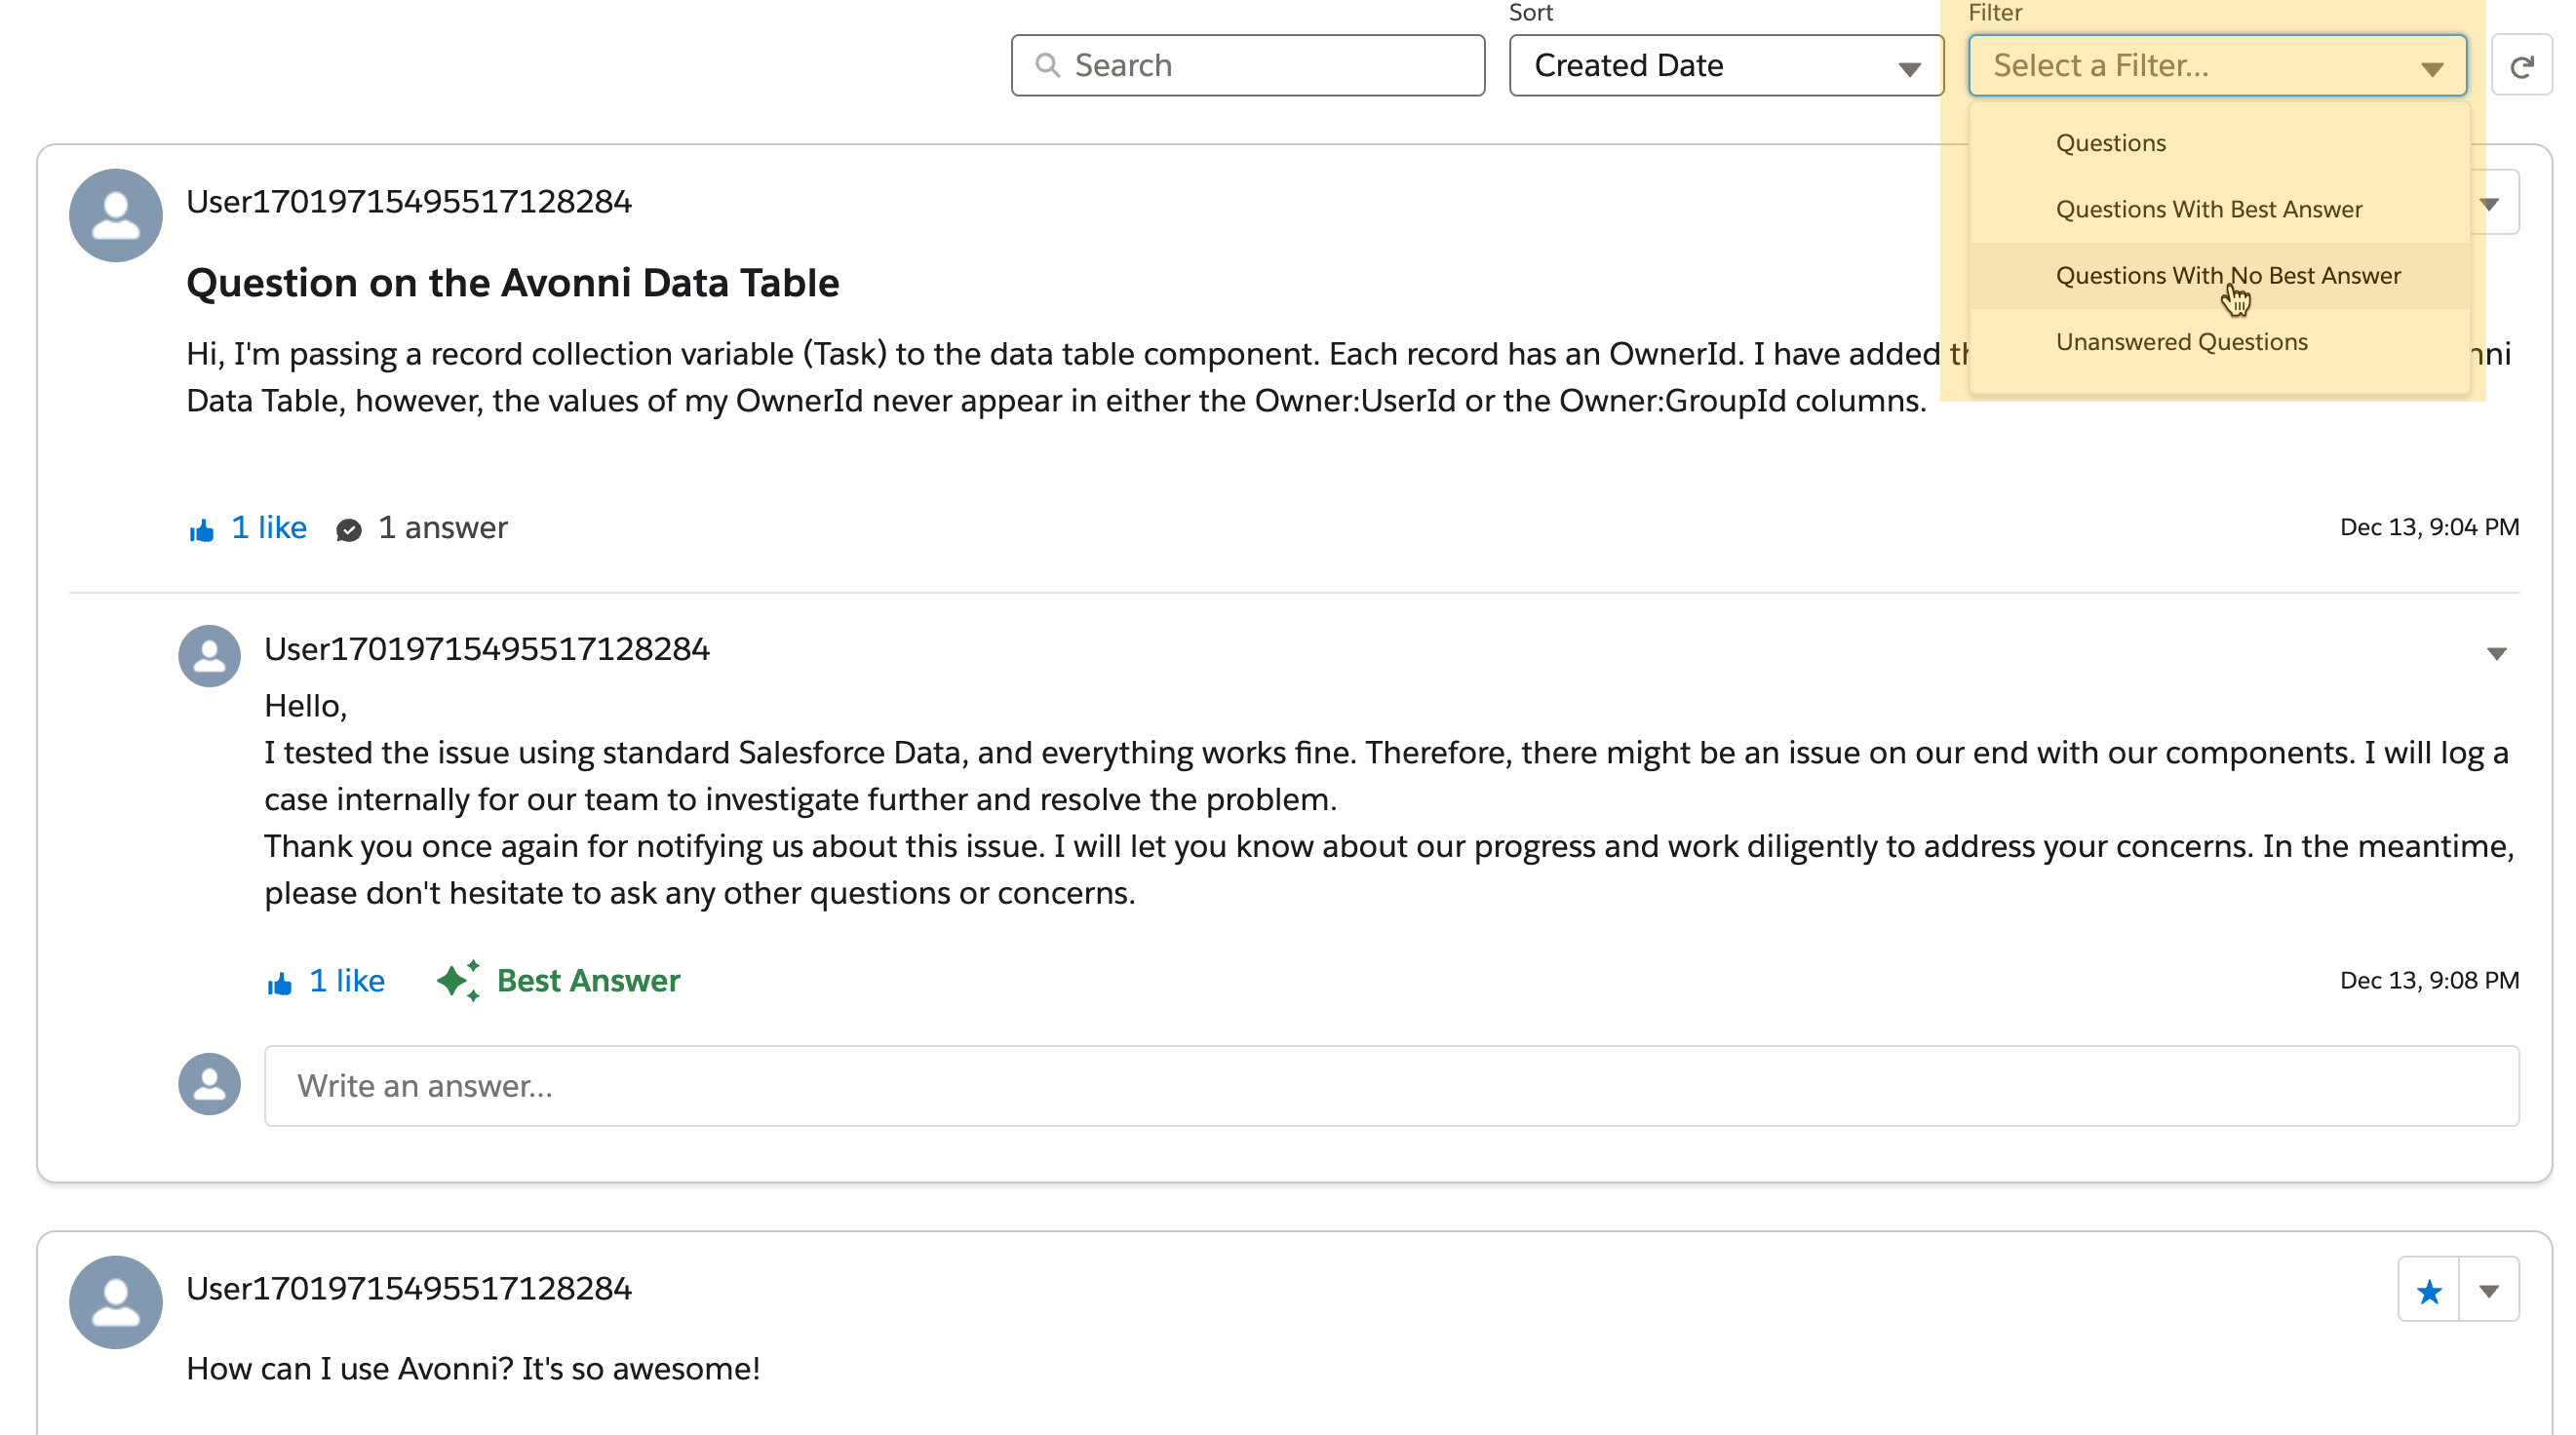Click the Best Answer sparkle icon

(x=458, y=980)
